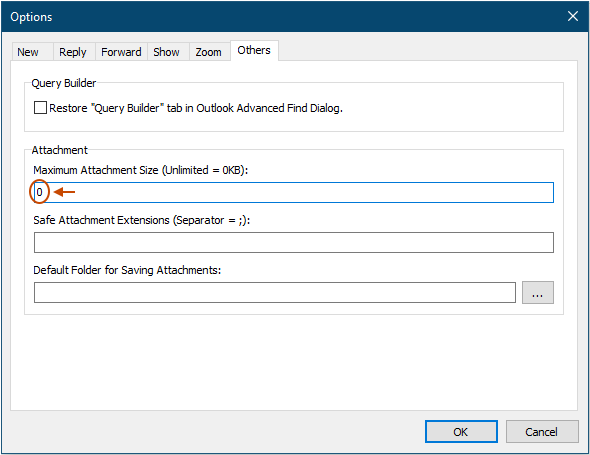Open the Reply tab
Viewport: 590px width, 455px height.
click(x=74, y=52)
